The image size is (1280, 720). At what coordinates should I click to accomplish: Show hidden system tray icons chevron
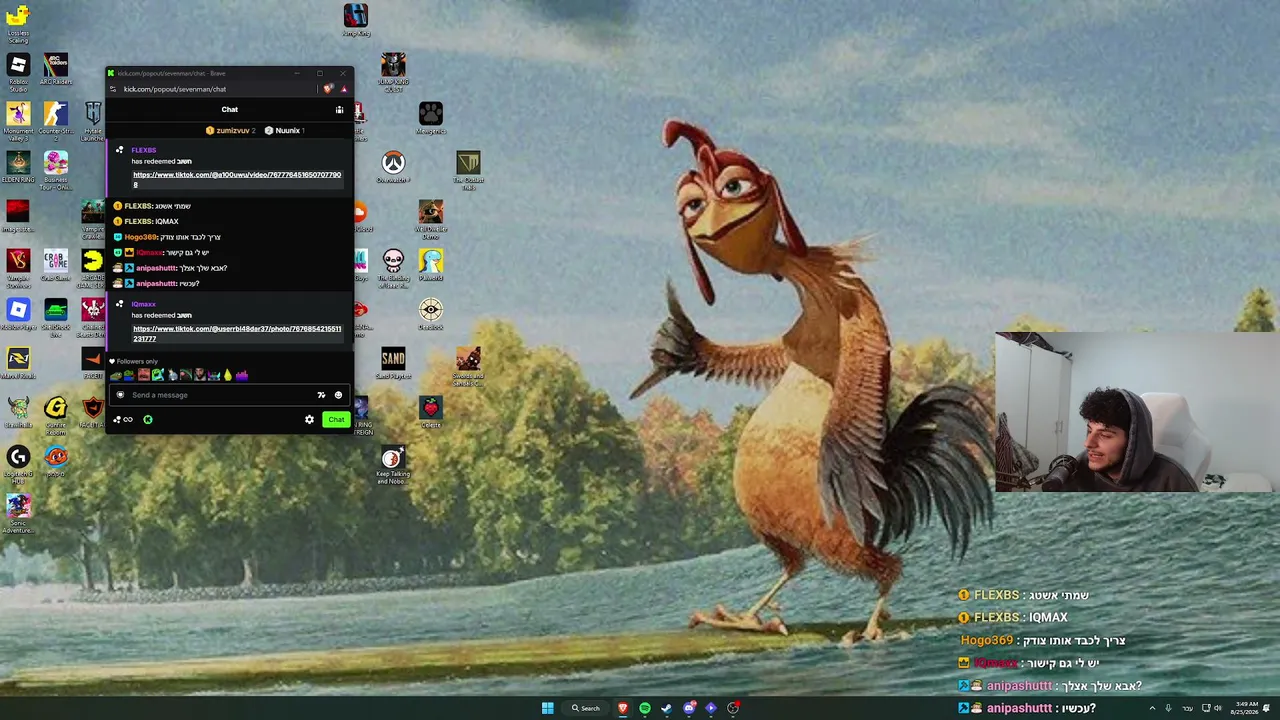[1152, 708]
